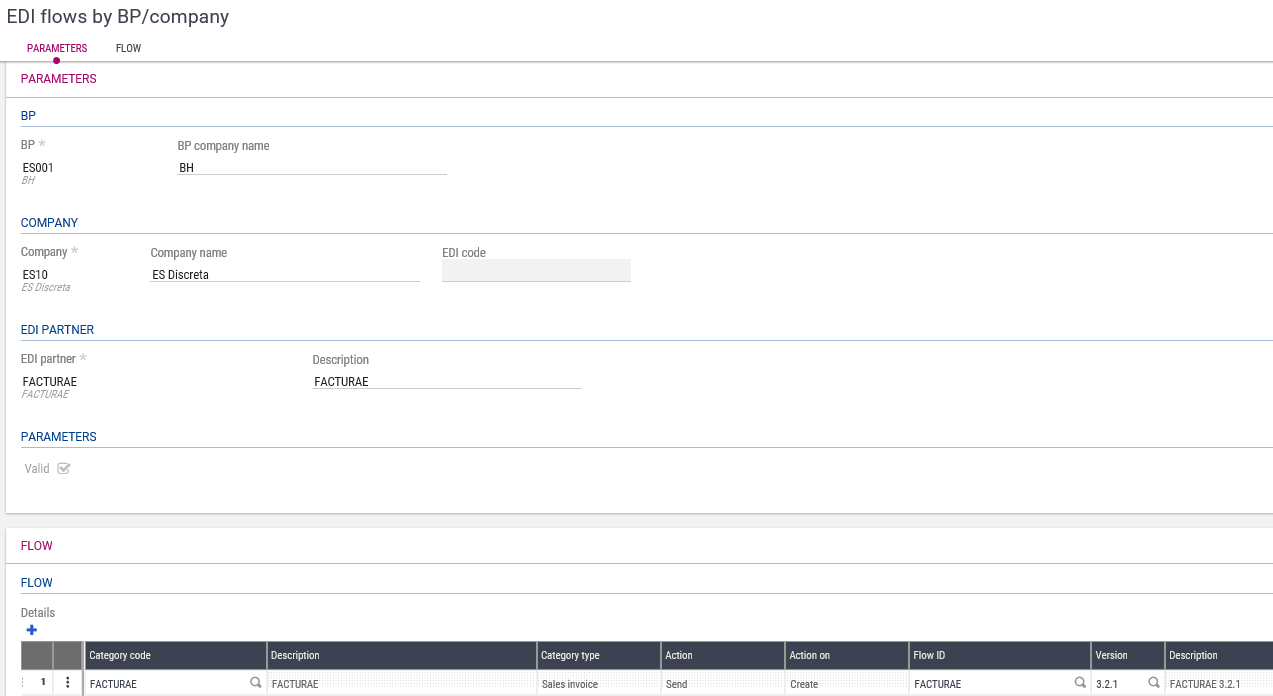Select the PARAMETERS tab
Screen dimensions: 1273x696
[x=57, y=48]
